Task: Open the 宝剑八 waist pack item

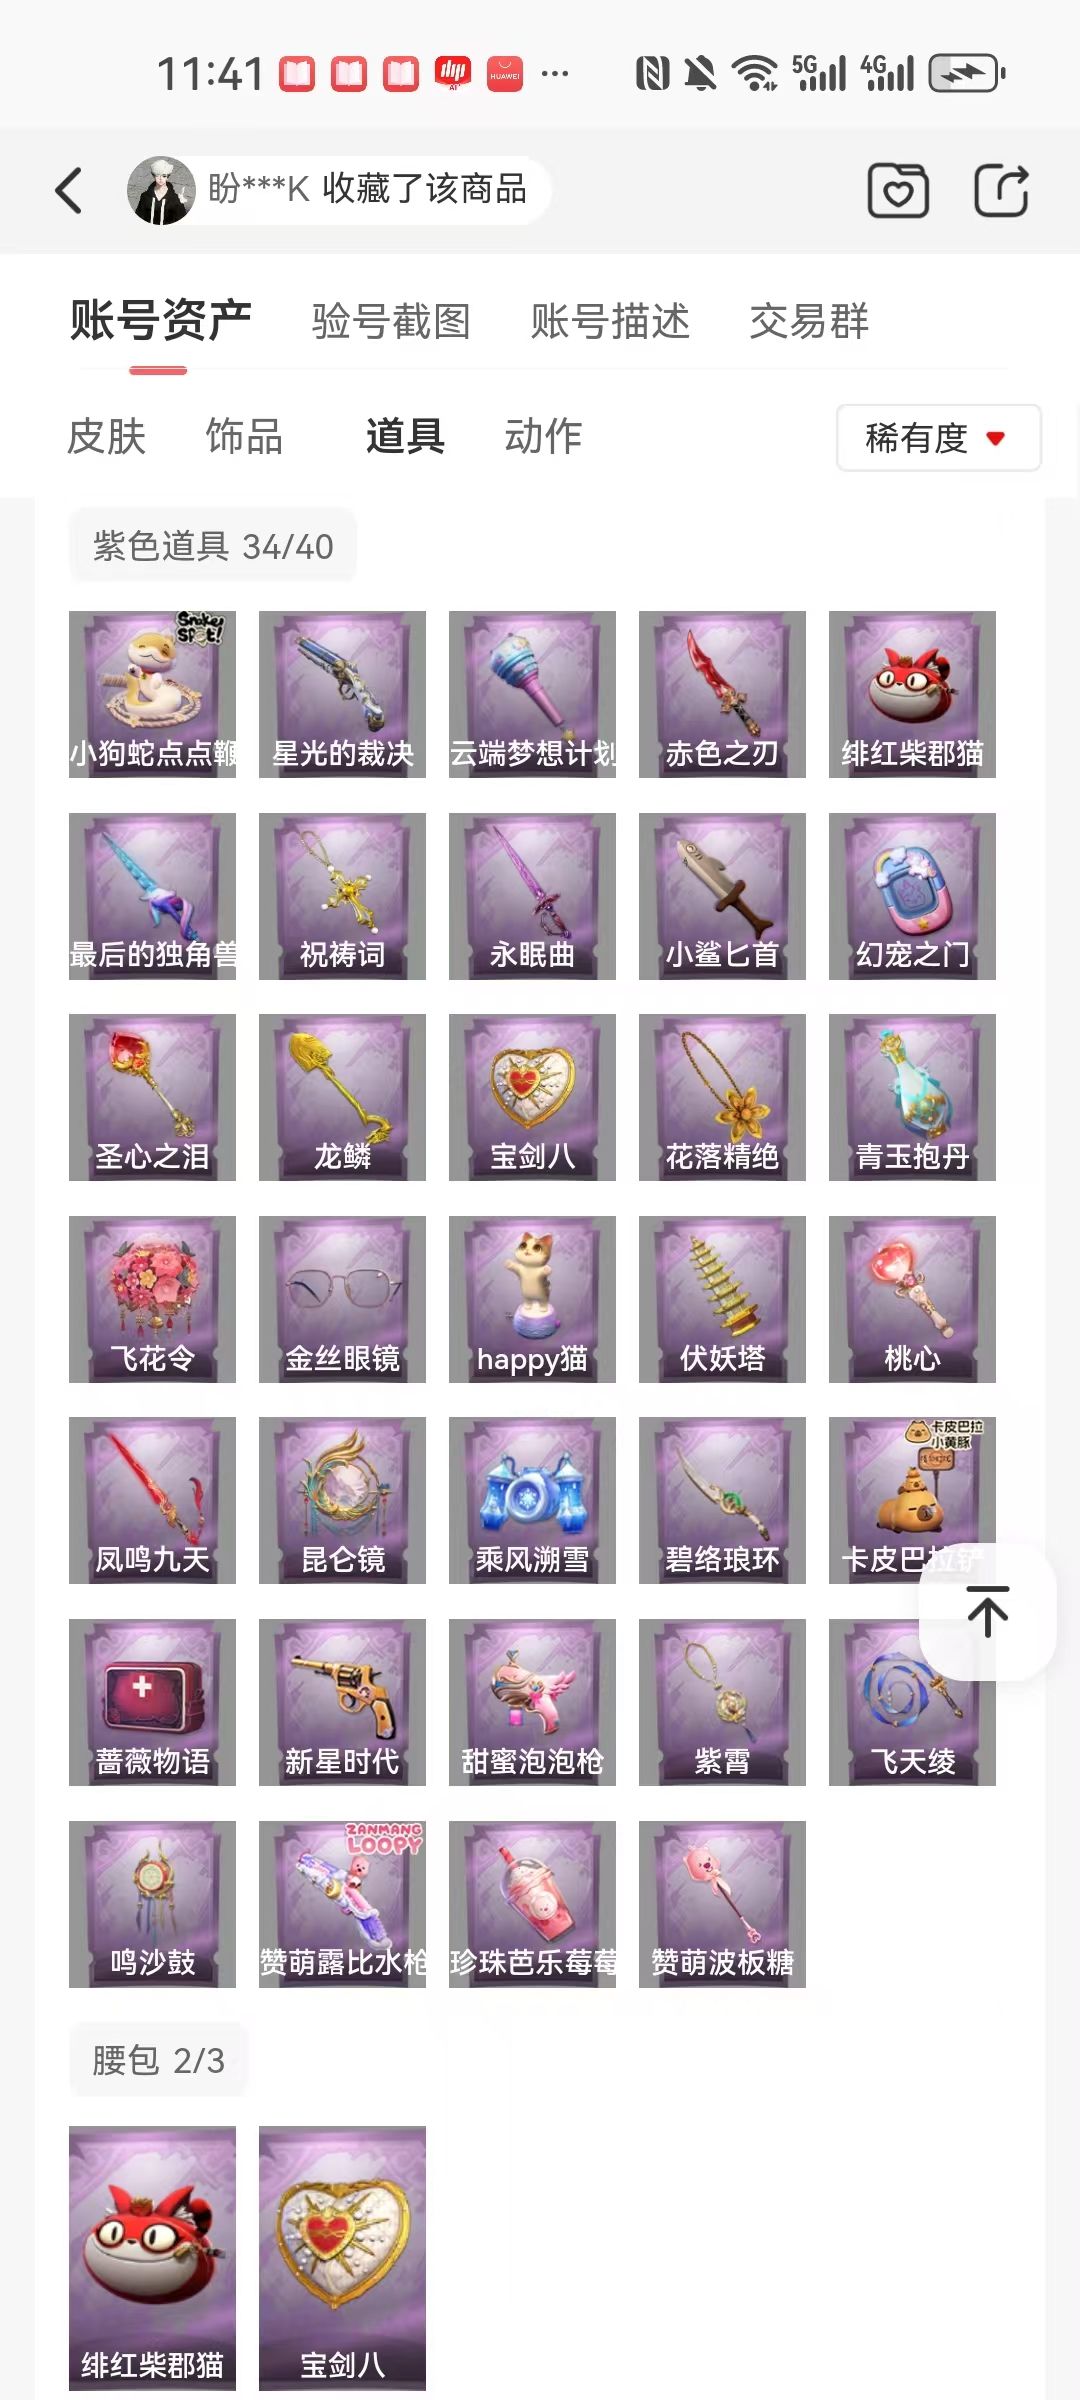Action: coord(342,2258)
